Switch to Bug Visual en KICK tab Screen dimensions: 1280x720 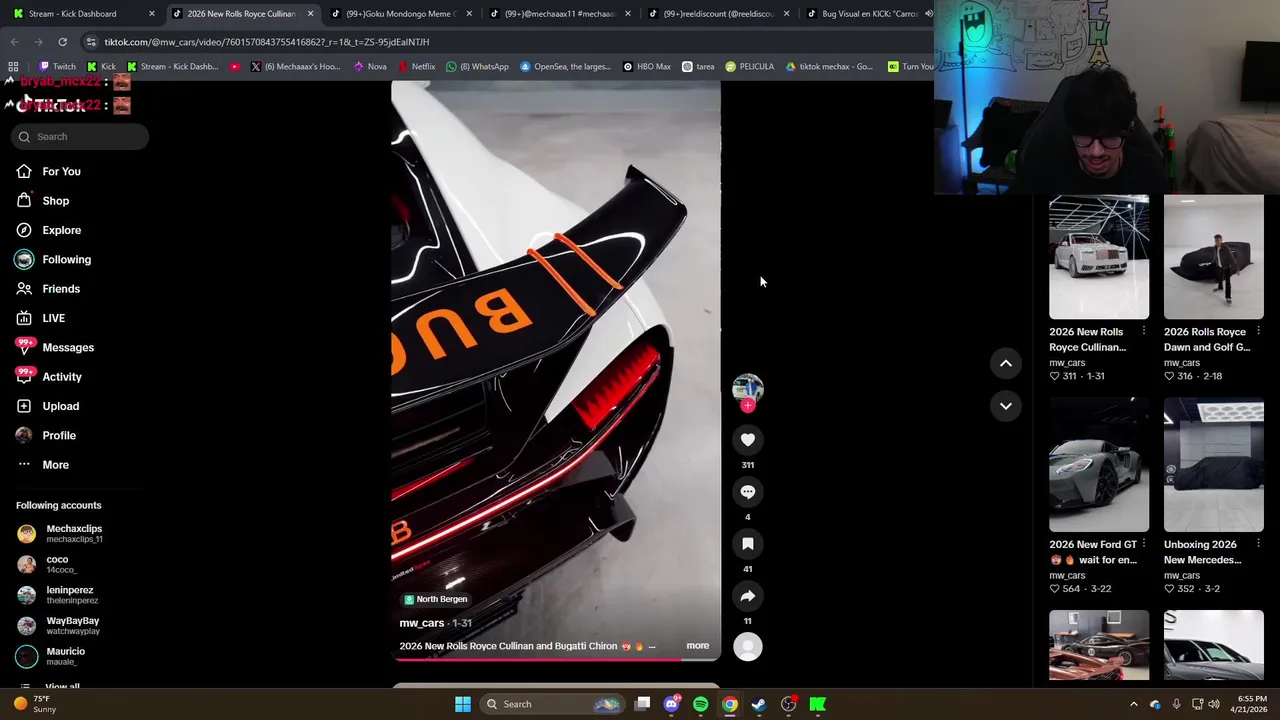pyautogui.click(x=869, y=14)
